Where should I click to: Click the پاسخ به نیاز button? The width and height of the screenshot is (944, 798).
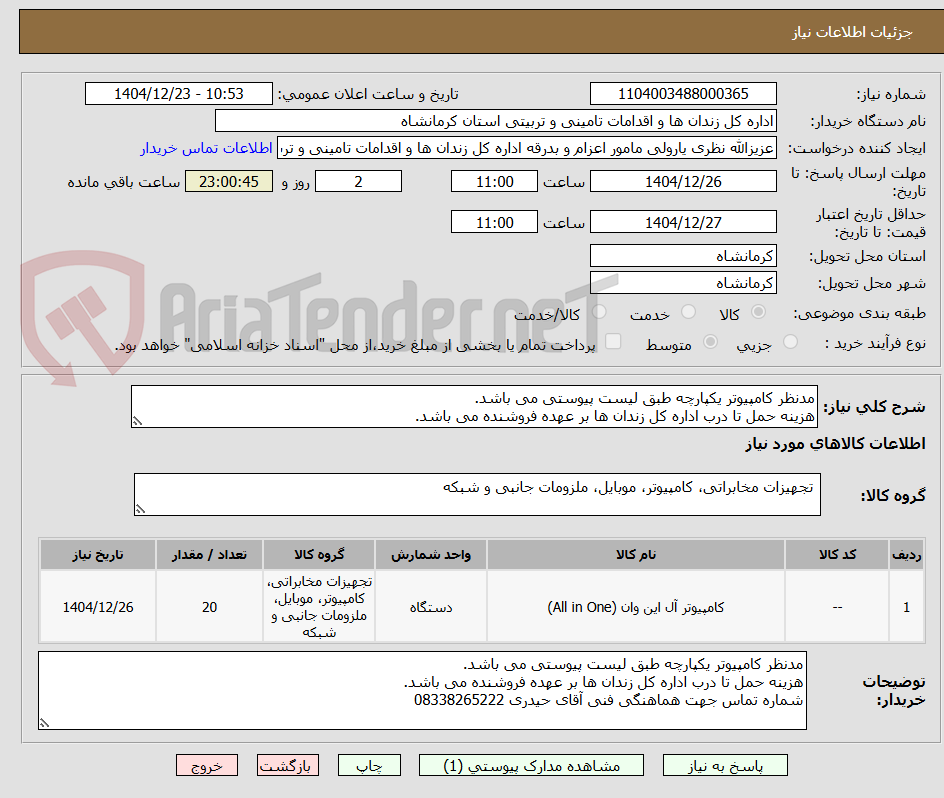coord(725,765)
